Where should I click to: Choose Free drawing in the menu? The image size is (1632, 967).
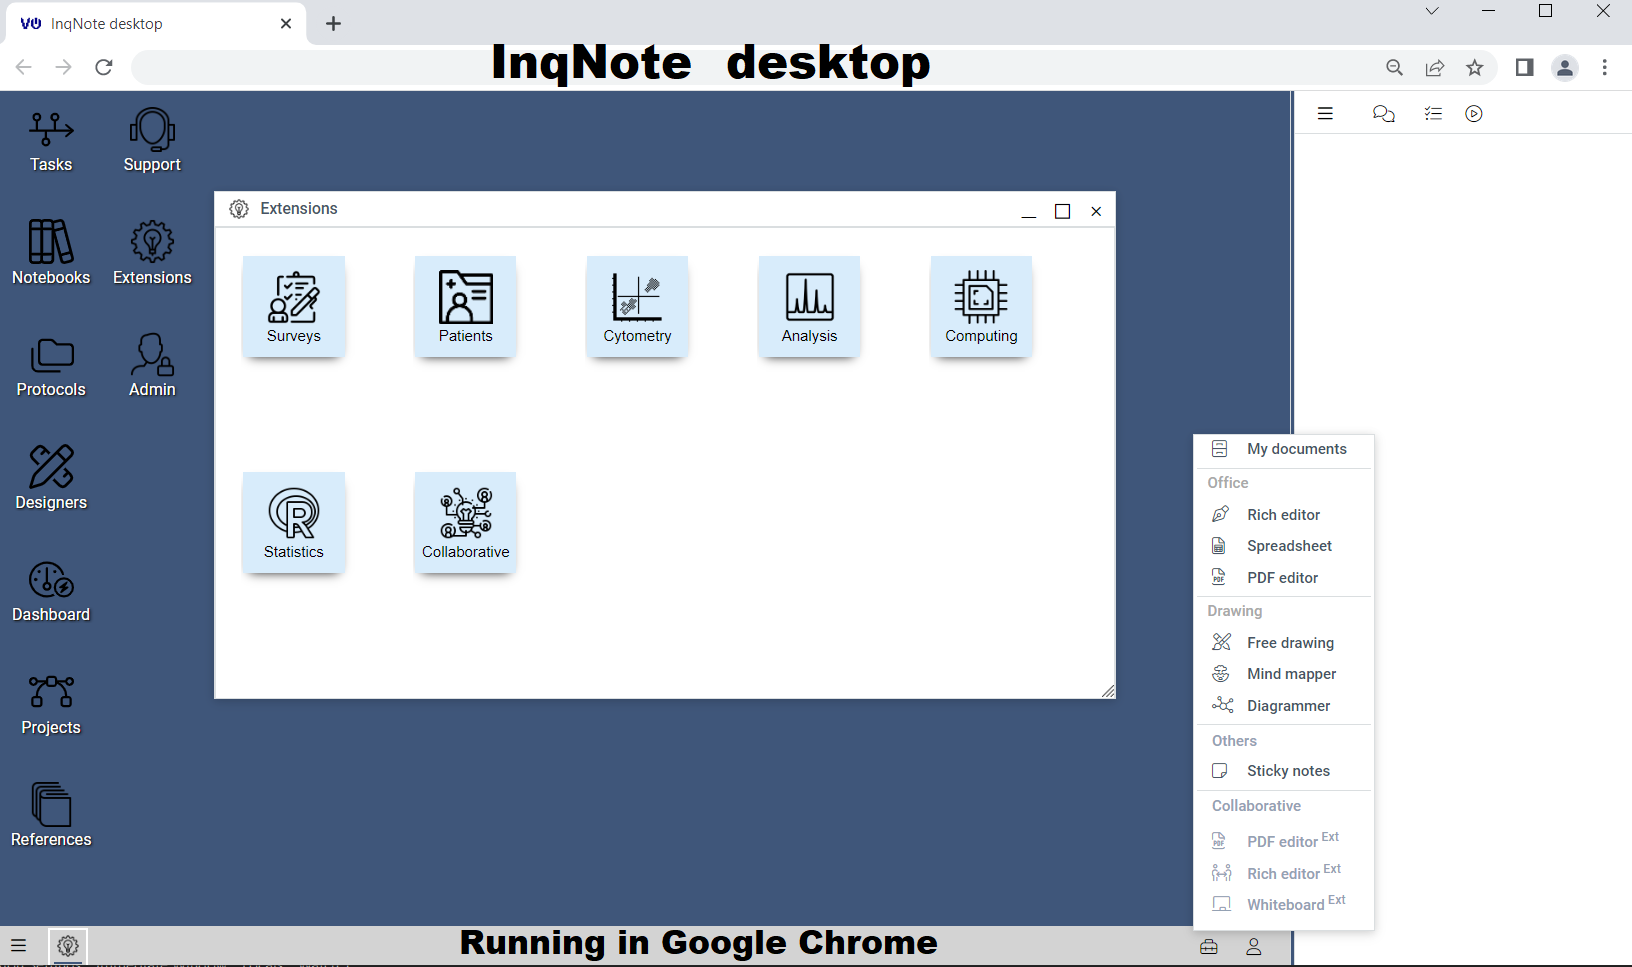point(1284,643)
